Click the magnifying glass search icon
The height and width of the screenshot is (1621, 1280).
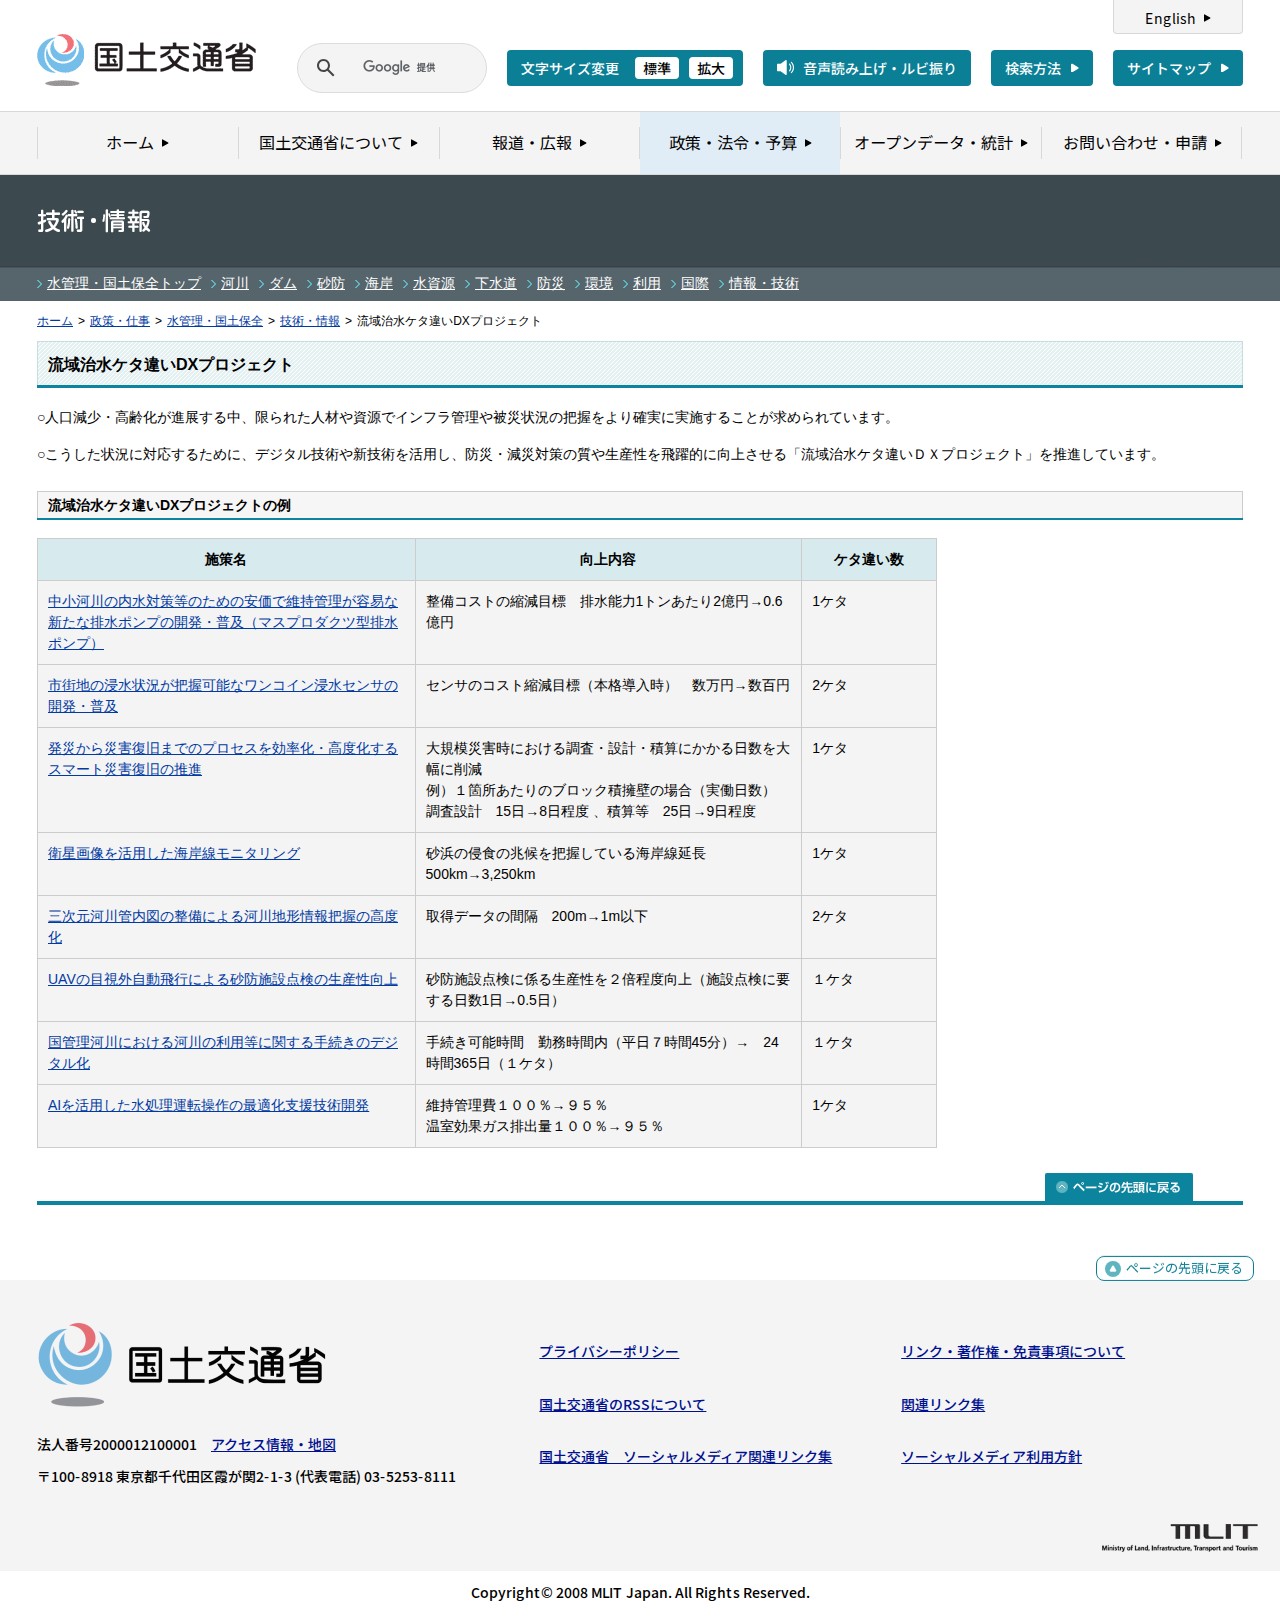click(325, 68)
